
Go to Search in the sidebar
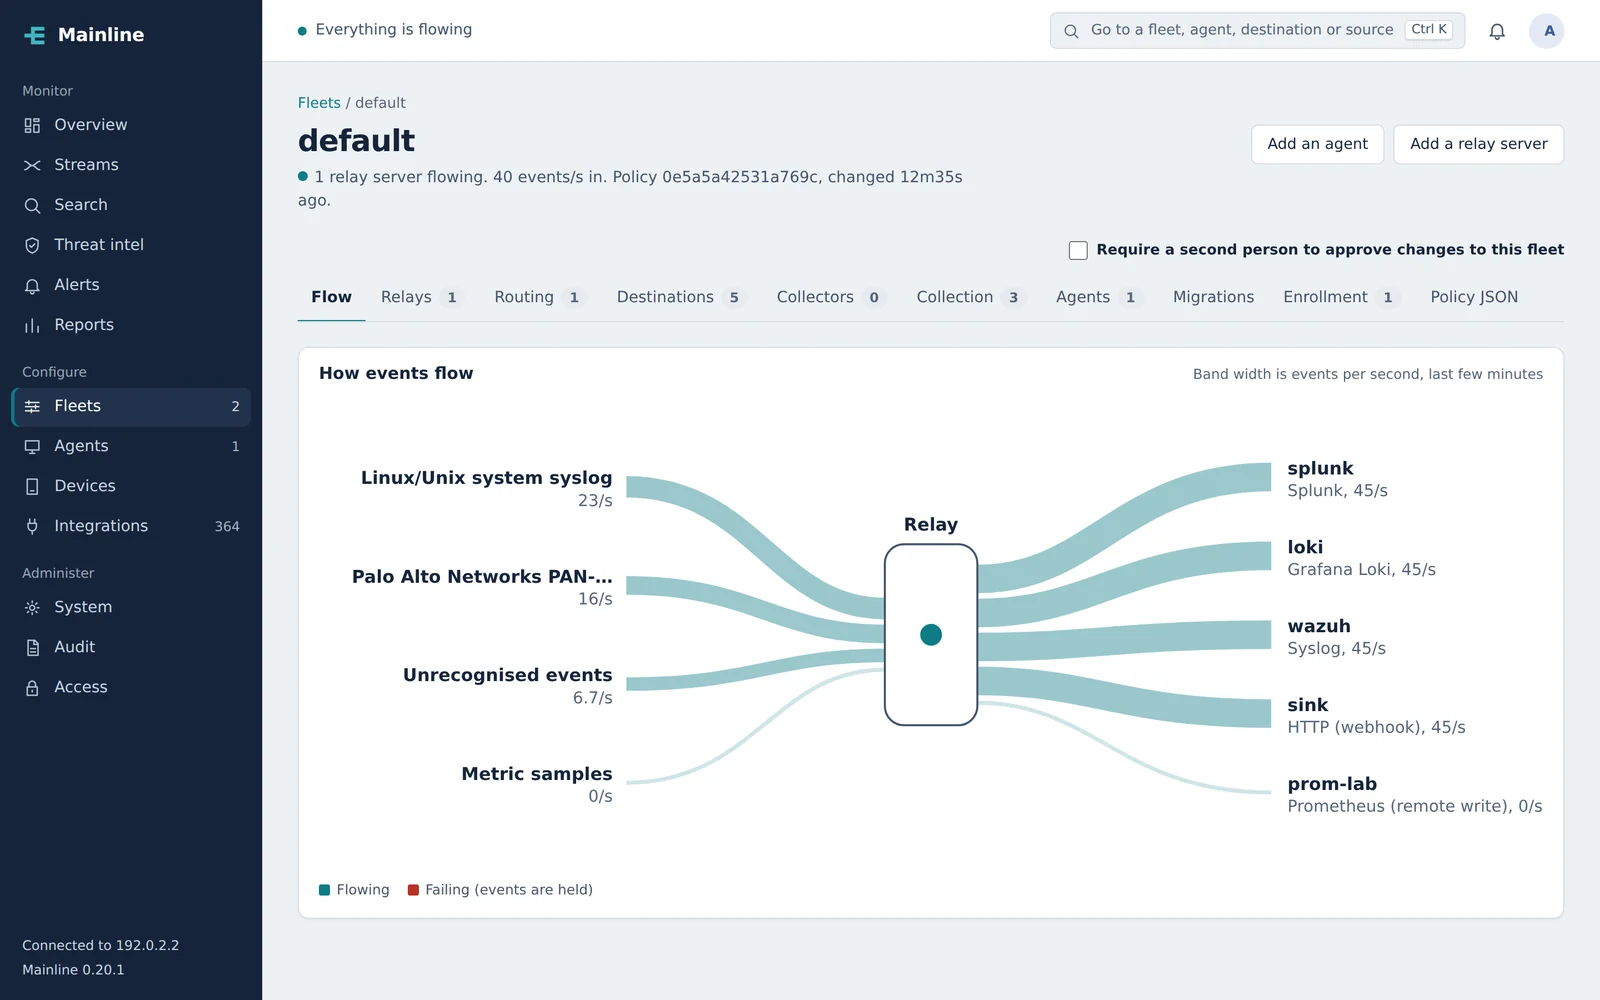(x=131, y=205)
